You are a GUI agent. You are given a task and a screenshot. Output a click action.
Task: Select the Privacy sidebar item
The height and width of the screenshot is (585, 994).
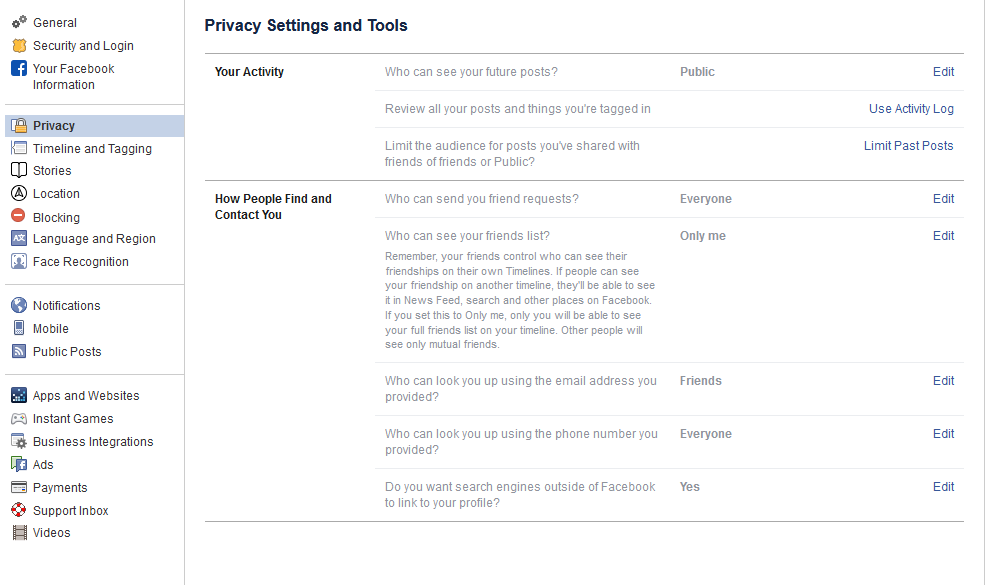coord(54,126)
